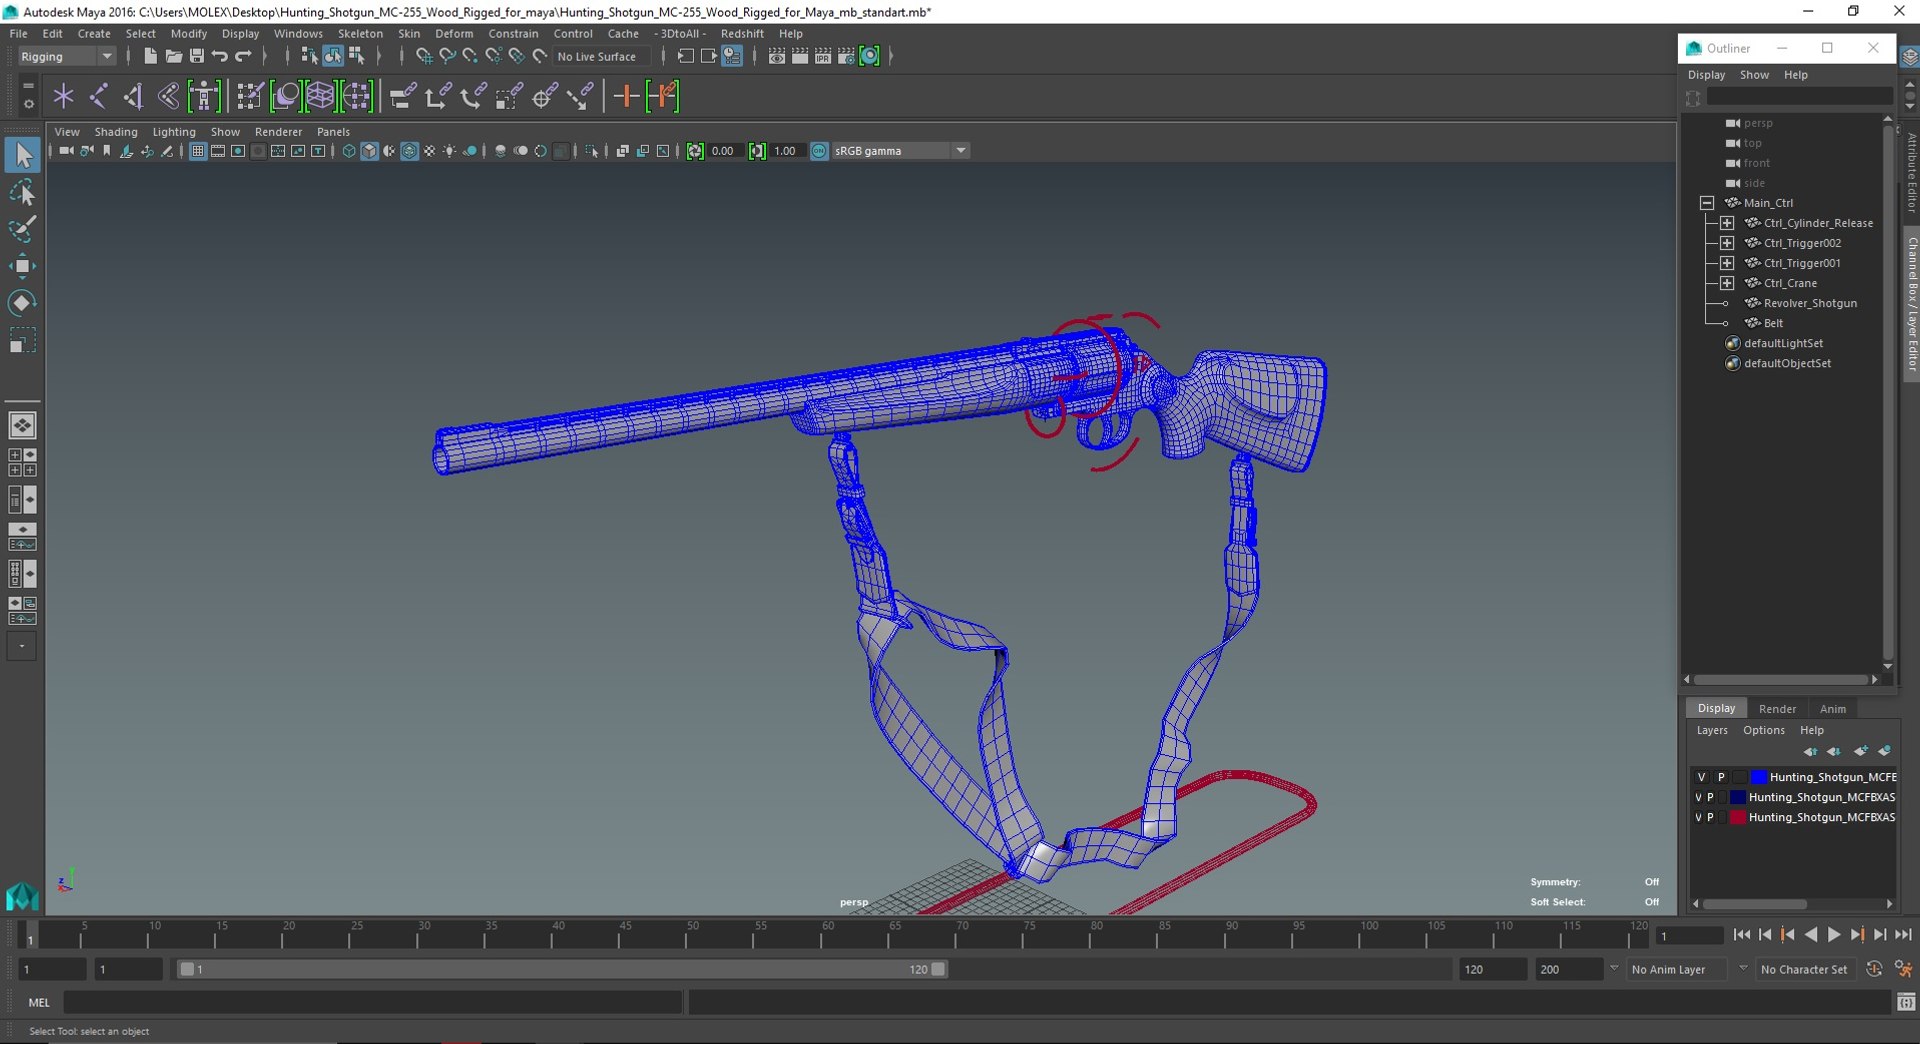
Task: Open the Deform menu
Action: [454, 33]
